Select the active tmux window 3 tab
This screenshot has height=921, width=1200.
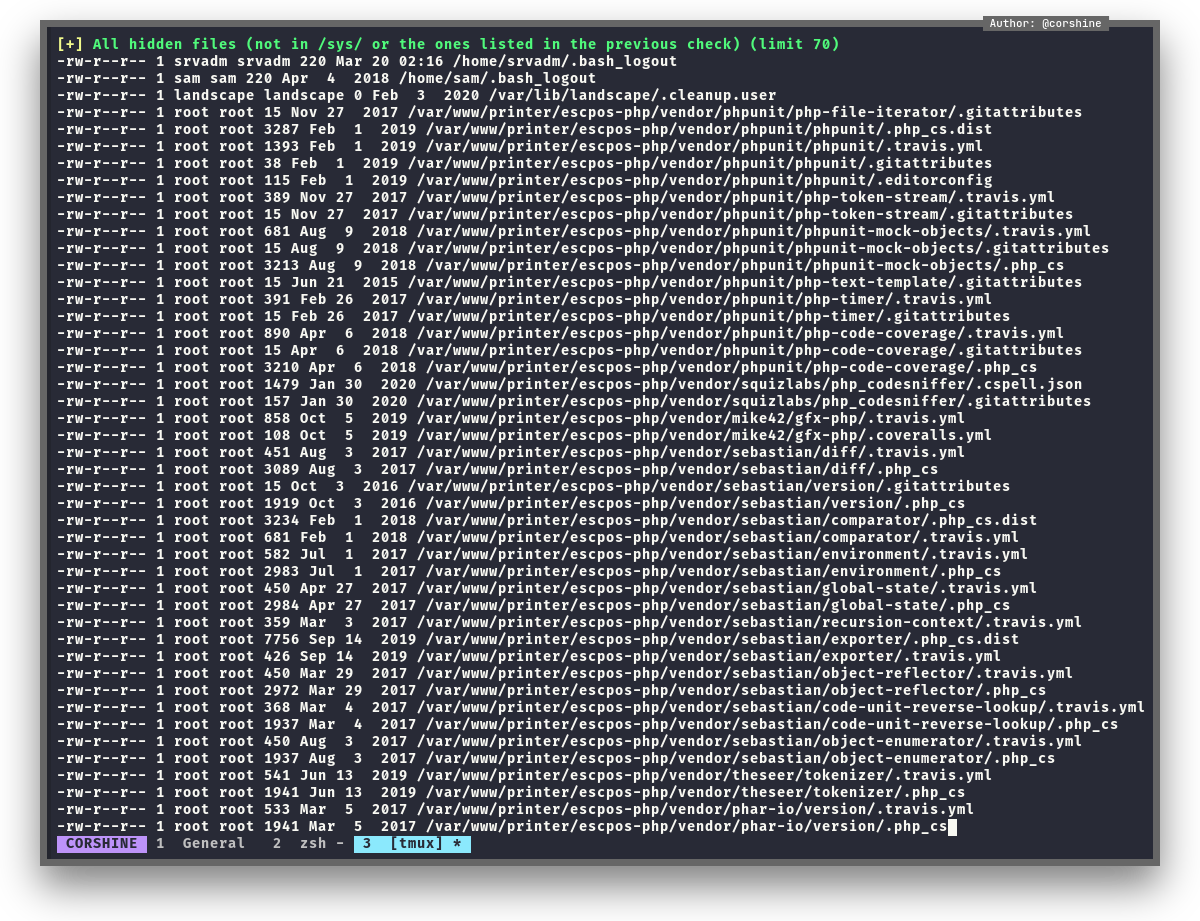click(412, 844)
